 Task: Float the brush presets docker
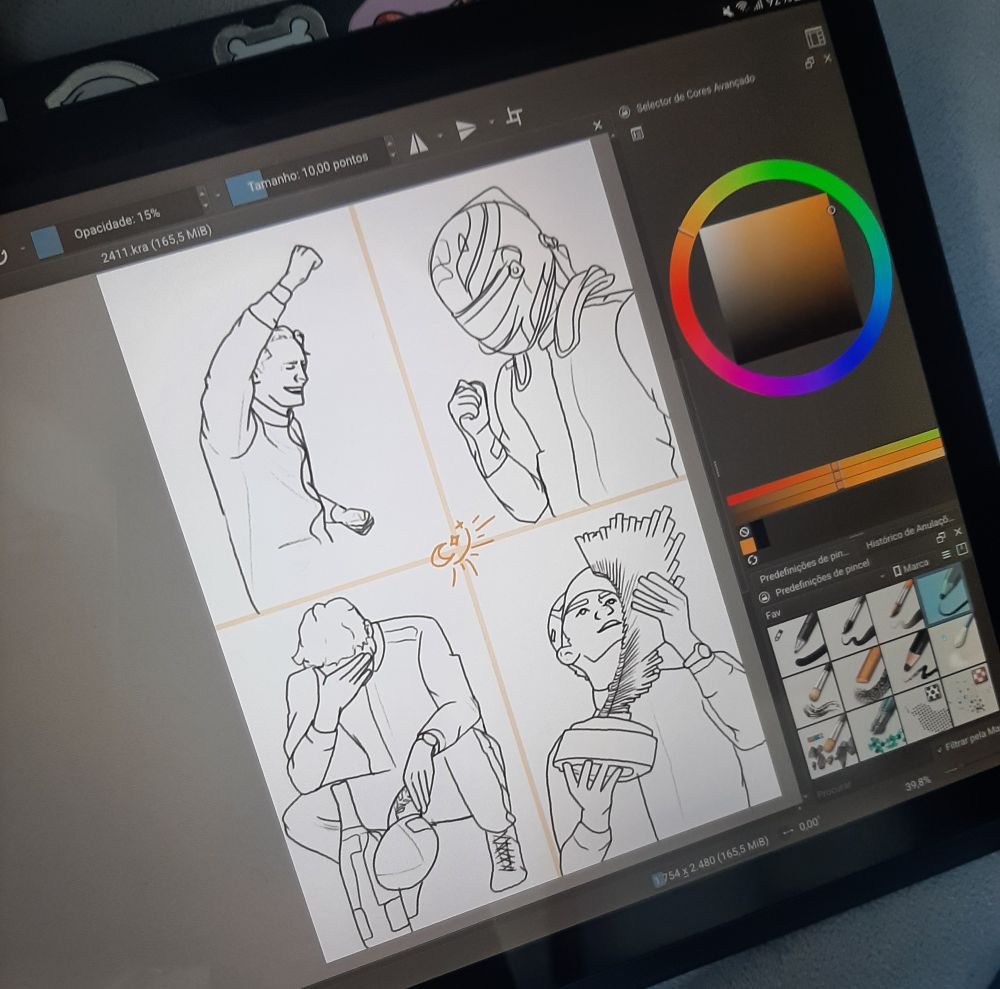click(941, 538)
